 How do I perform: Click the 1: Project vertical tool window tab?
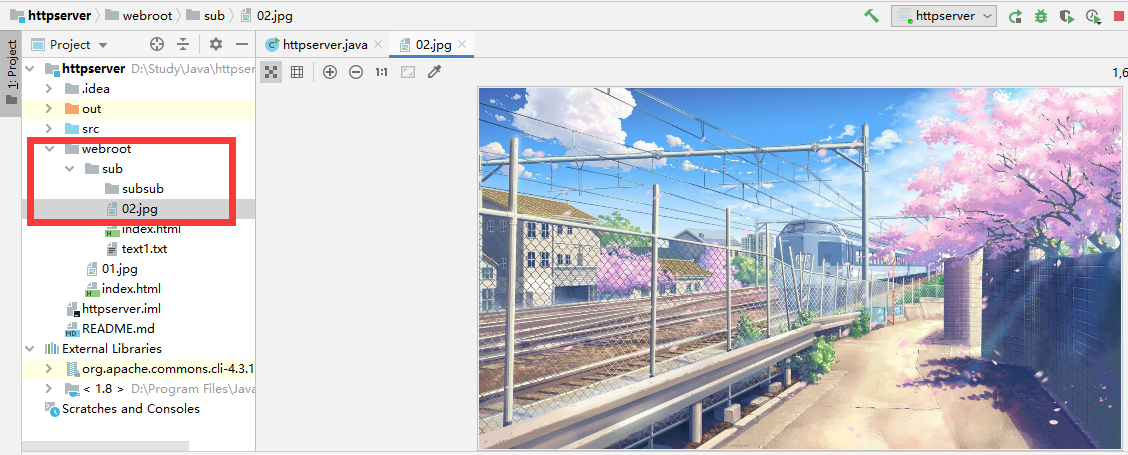click(x=11, y=71)
